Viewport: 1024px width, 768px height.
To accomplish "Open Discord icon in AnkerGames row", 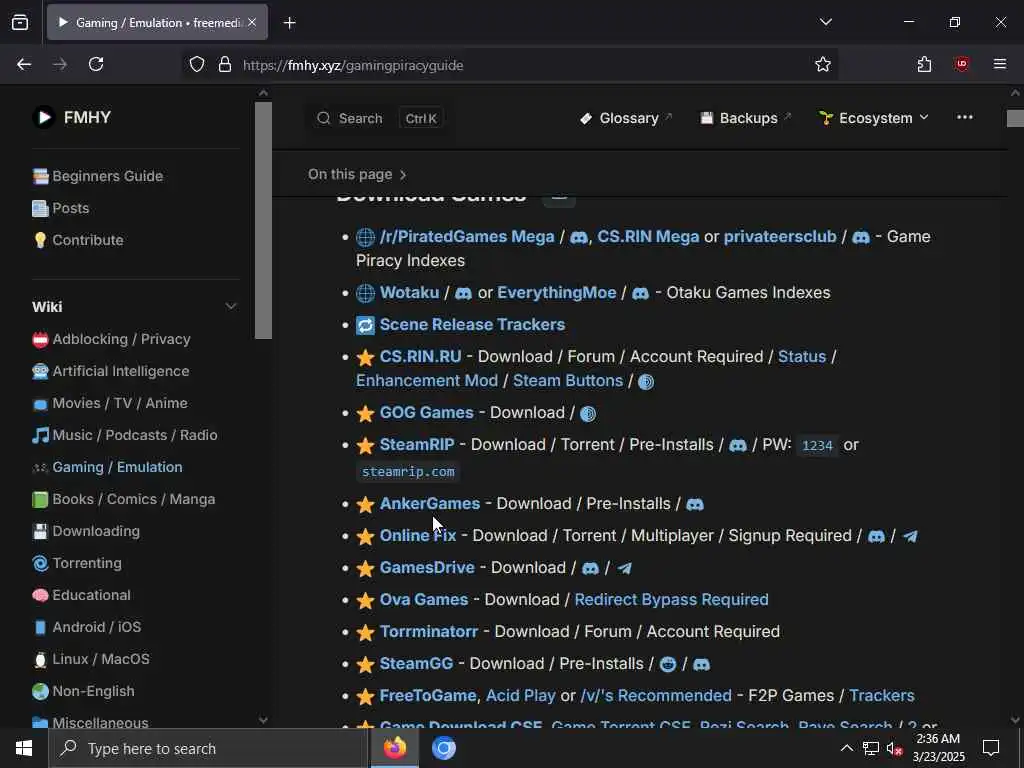I will tap(695, 504).
